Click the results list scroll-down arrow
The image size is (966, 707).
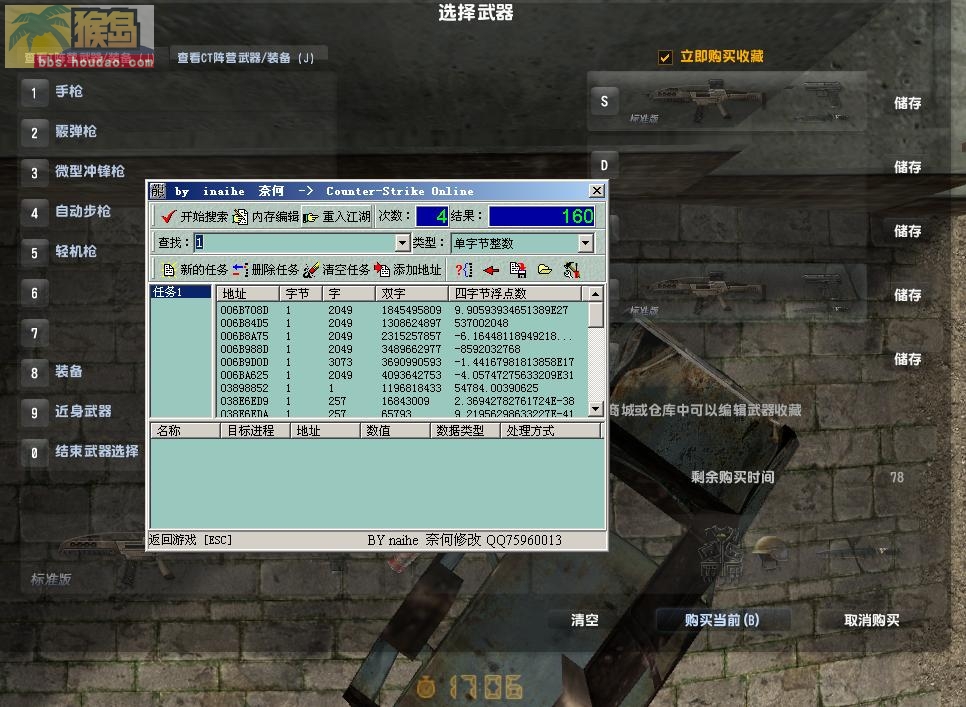coord(595,408)
